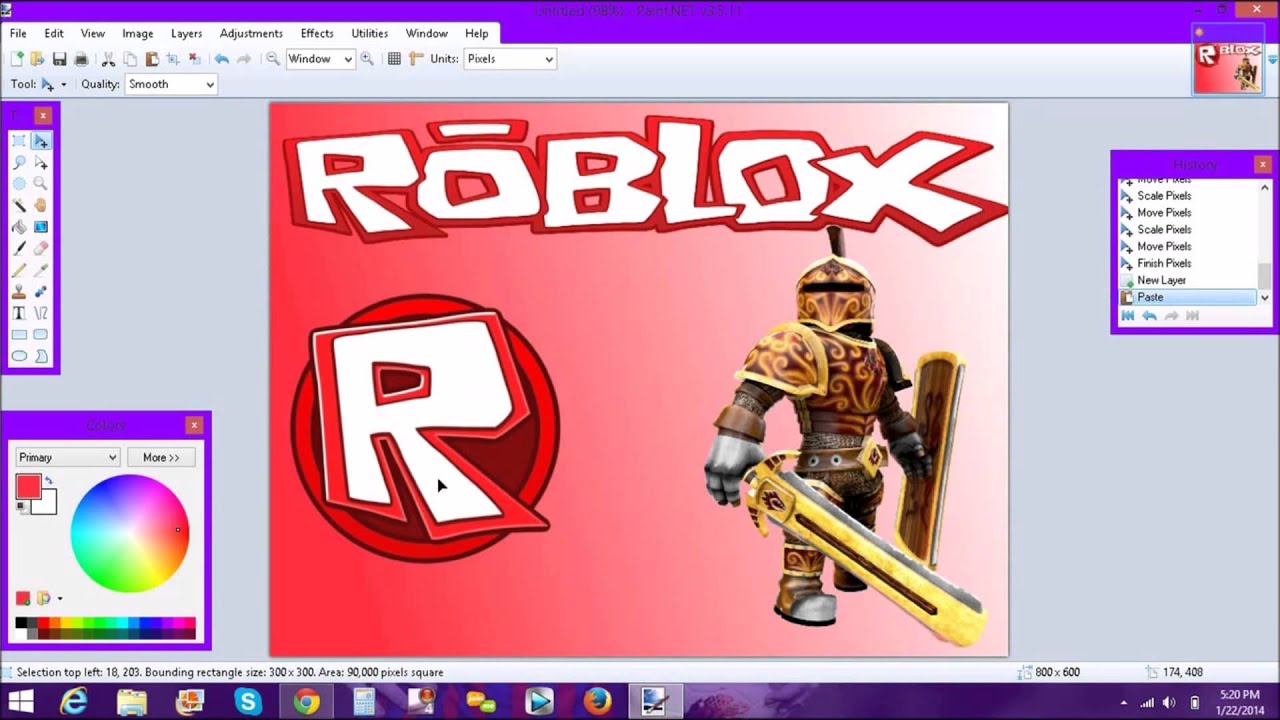Click the Deselect toolbar icon
This screenshot has width=1280, height=720.
click(195, 59)
